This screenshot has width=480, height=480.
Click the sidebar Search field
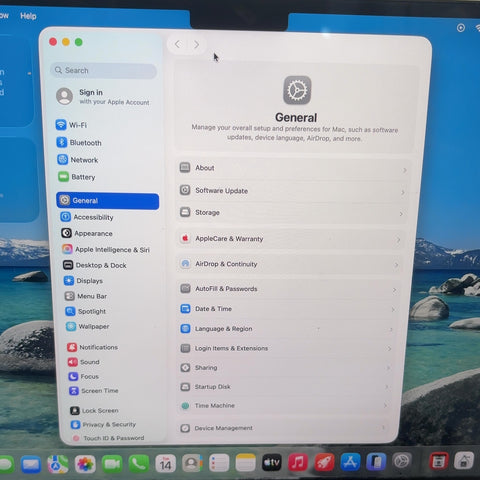click(x=103, y=71)
